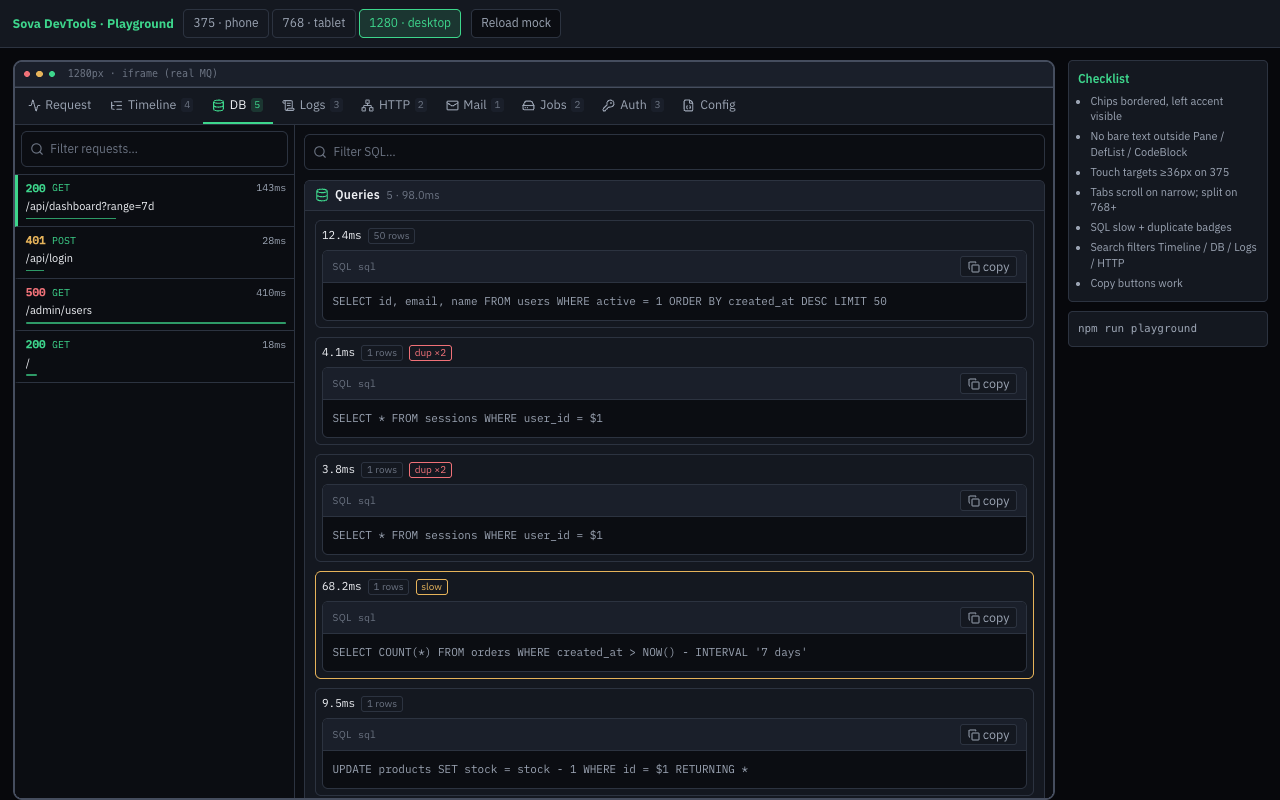Copy the 3.8ms sessions query
Image resolution: width=1280 pixels, height=800 pixels.
[x=988, y=501]
